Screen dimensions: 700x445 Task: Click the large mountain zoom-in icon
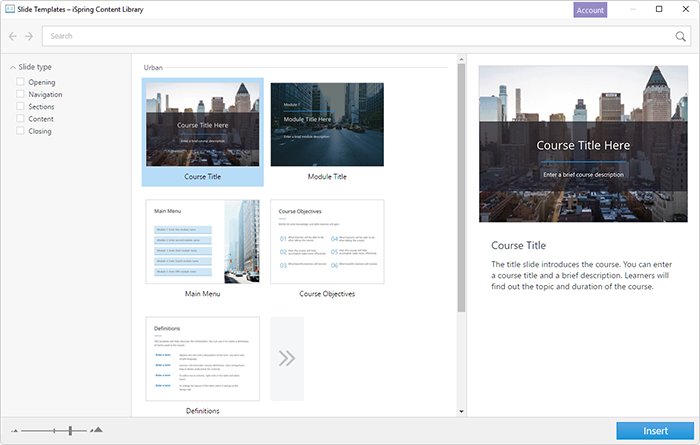click(x=96, y=430)
